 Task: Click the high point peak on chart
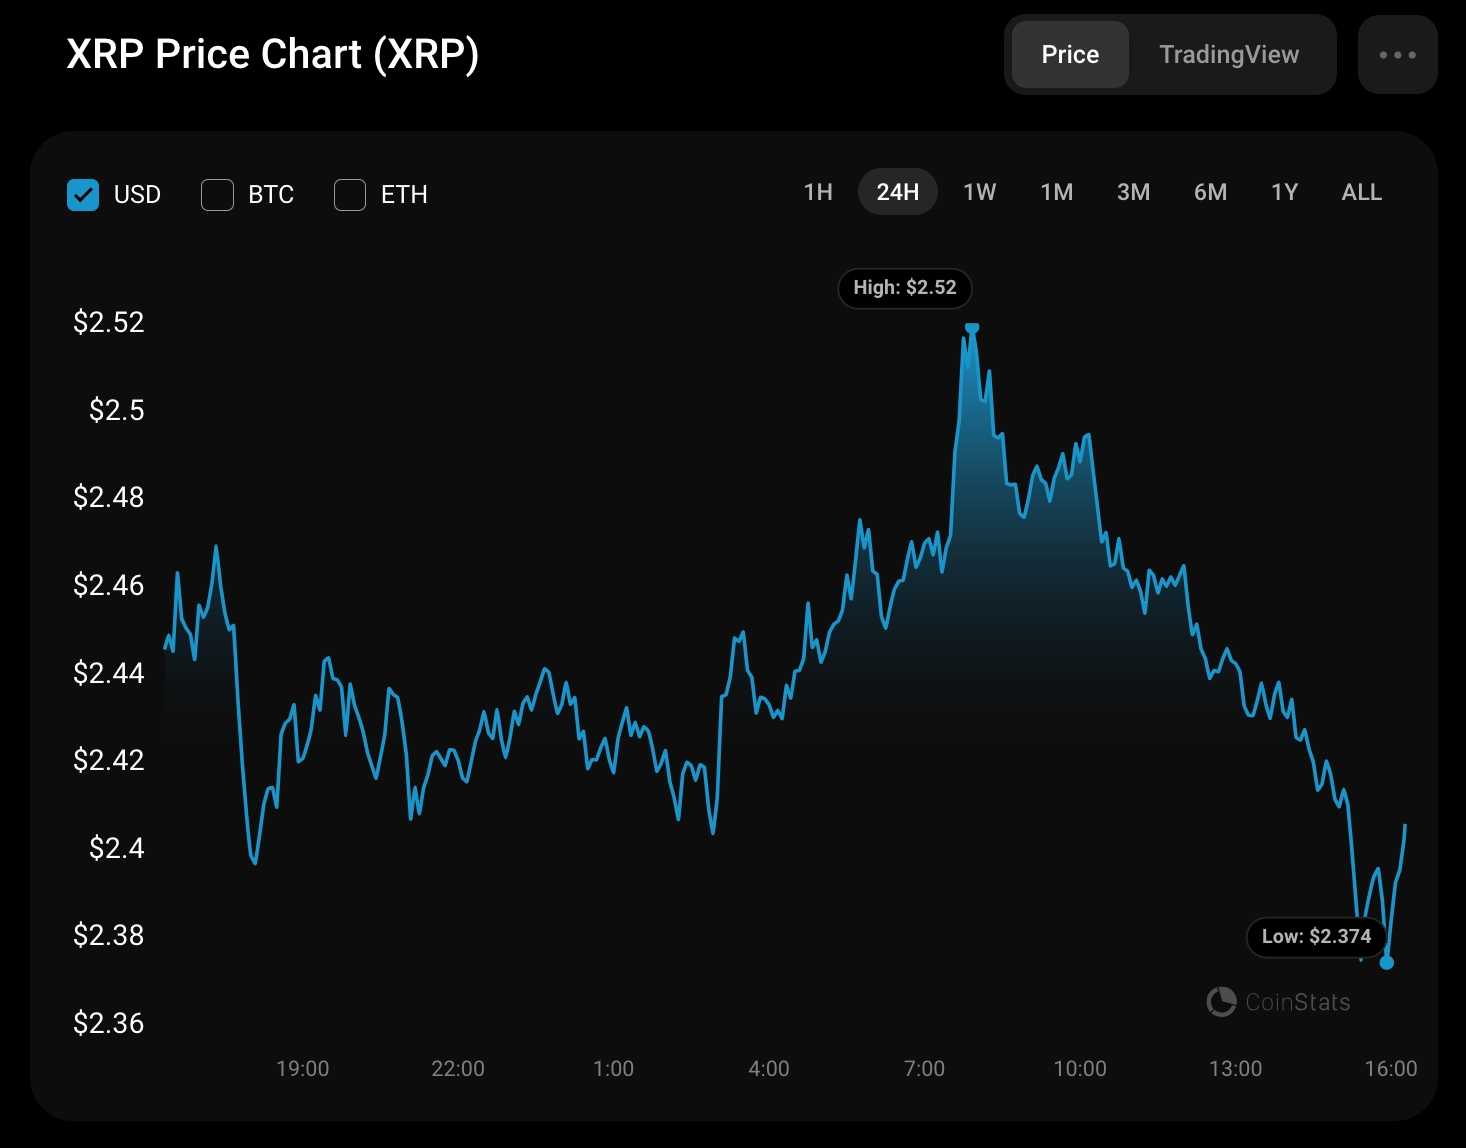click(x=972, y=328)
